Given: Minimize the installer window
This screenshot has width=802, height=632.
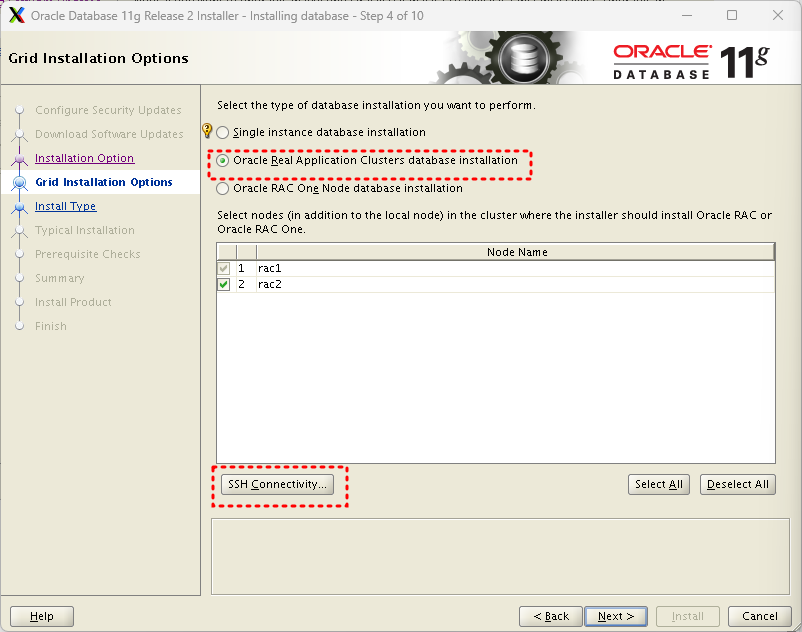Looking at the screenshot, I should 687,15.
